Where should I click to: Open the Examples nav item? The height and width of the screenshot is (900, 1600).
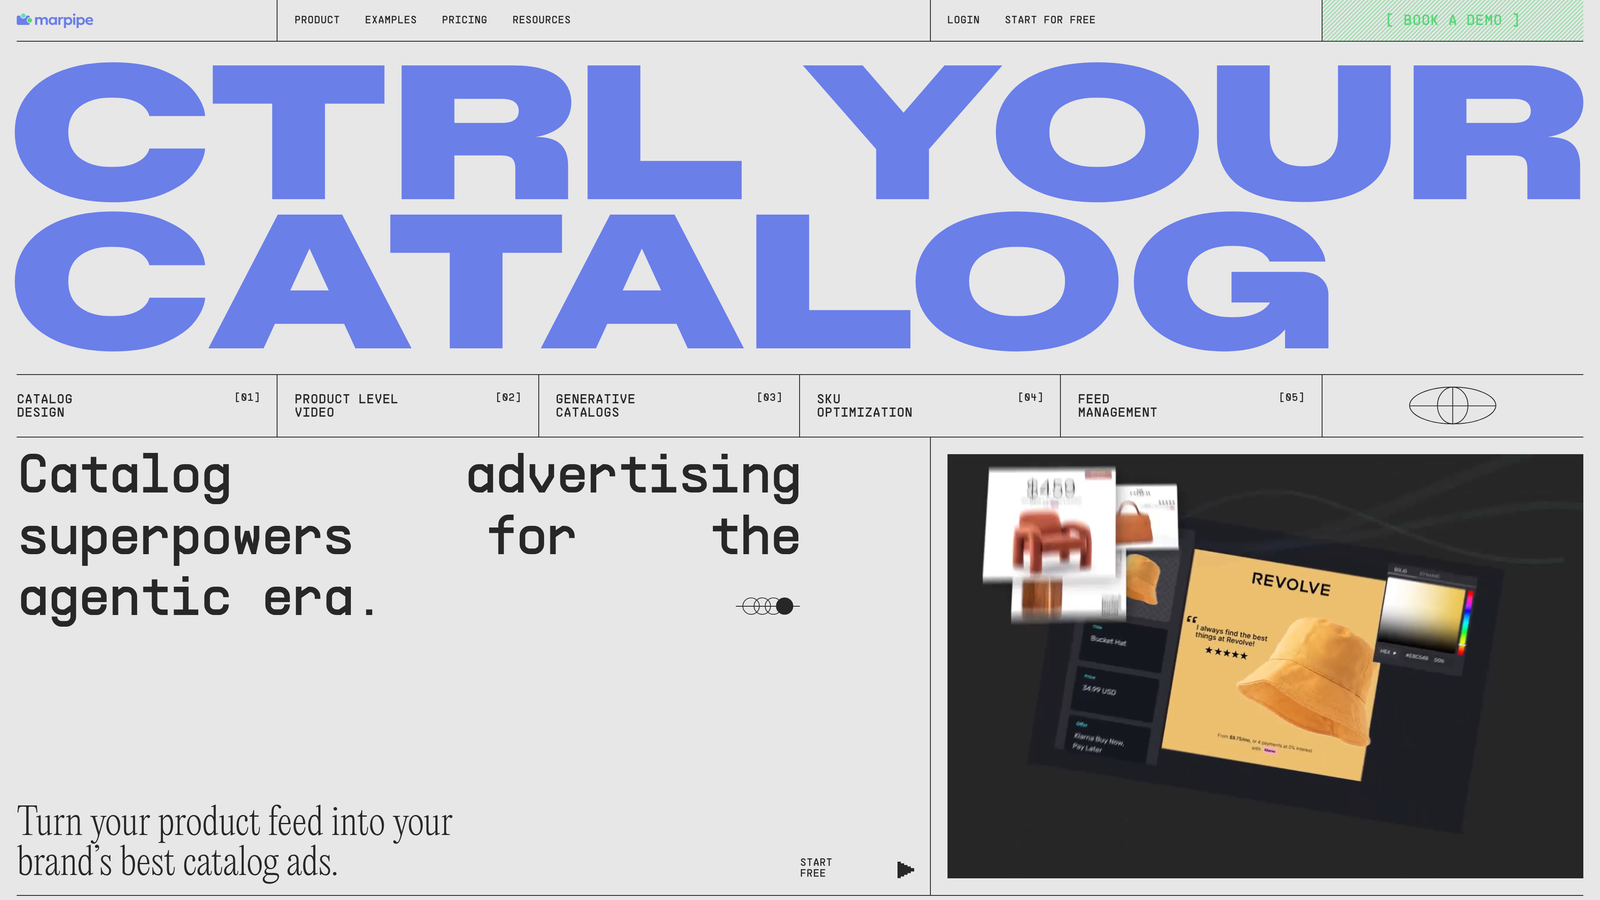click(x=390, y=20)
